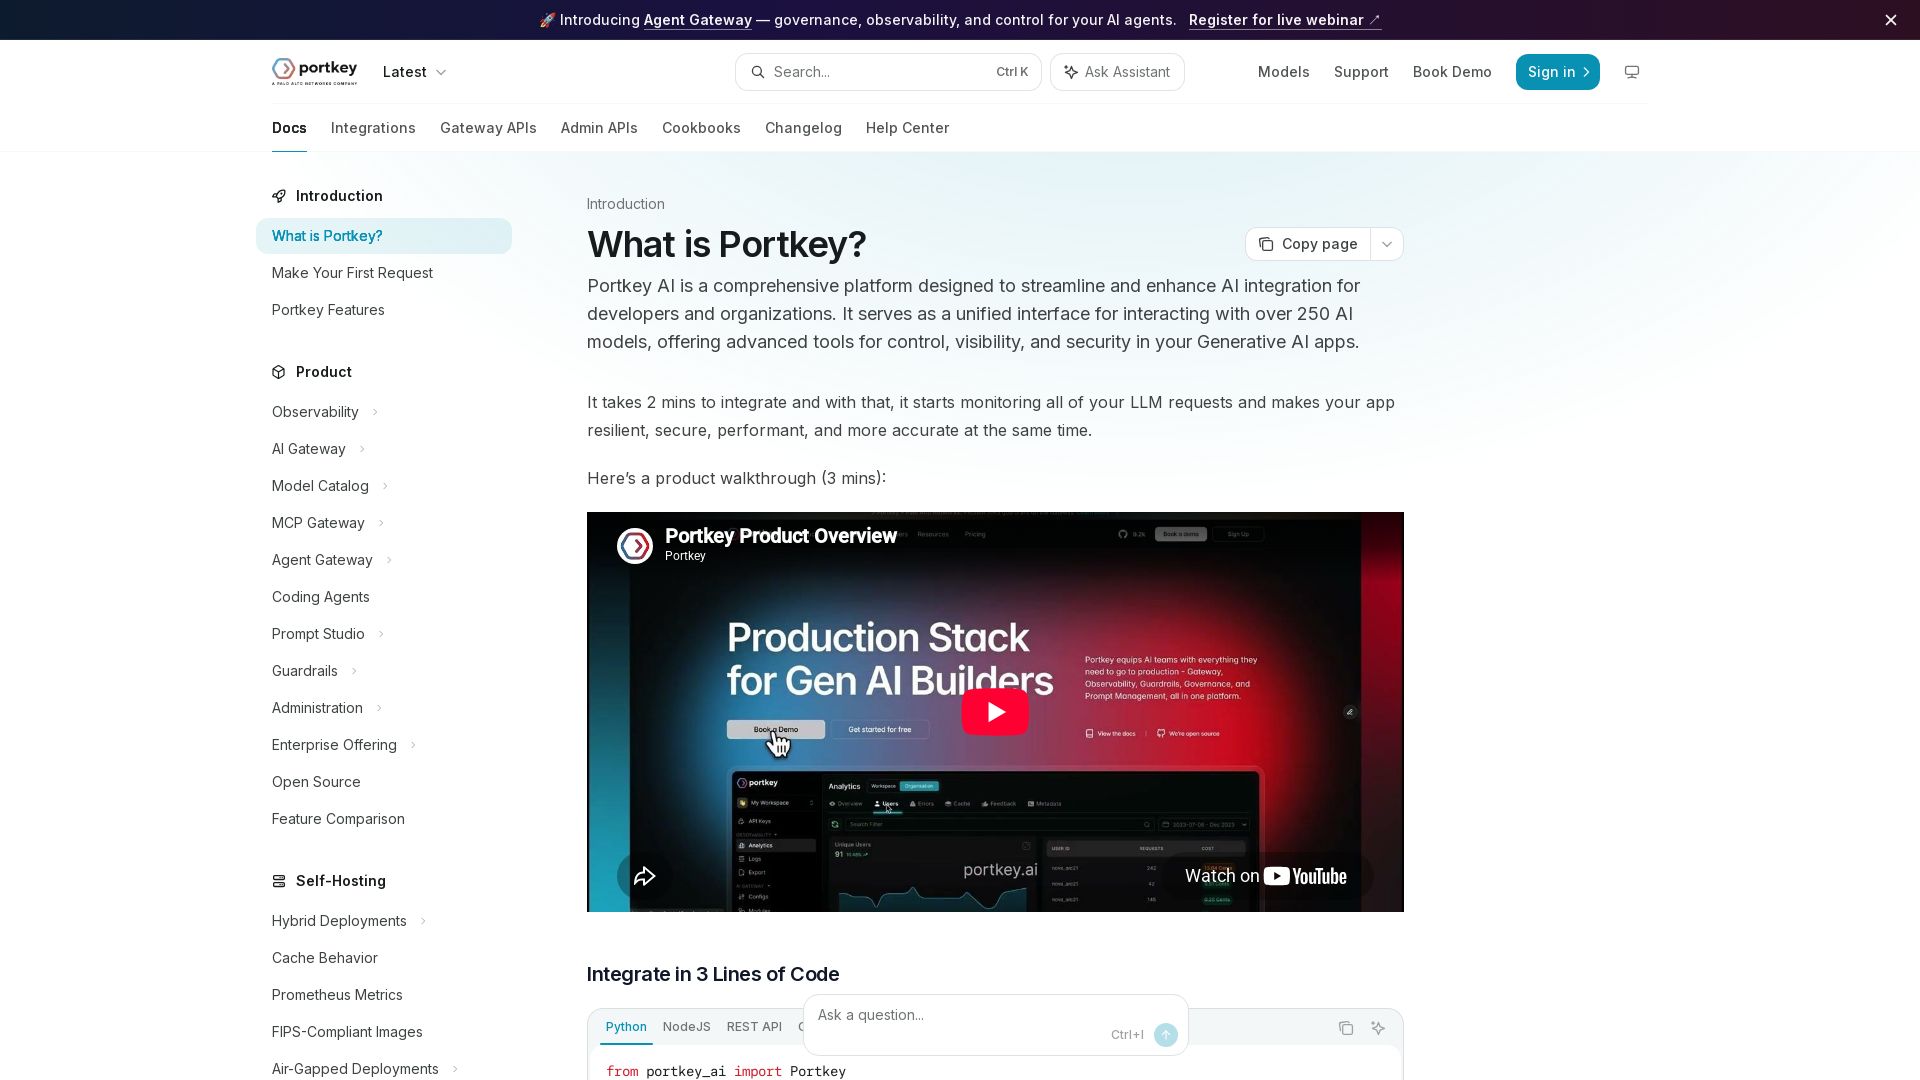Open the Latest version dropdown
Image resolution: width=1920 pixels, height=1080 pixels.
415,72
